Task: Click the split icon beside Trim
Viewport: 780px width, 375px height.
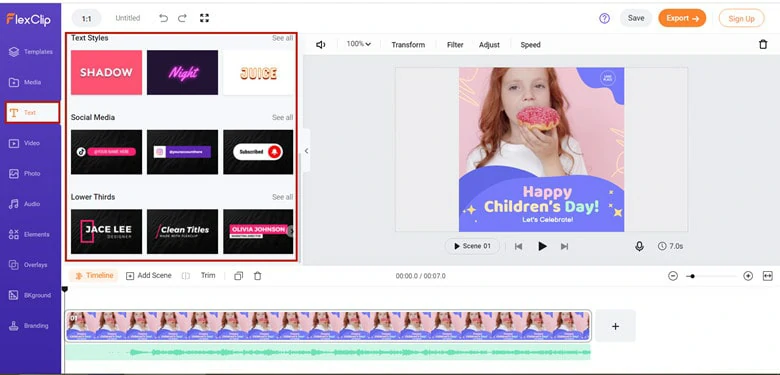Action: [x=186, y=276]
